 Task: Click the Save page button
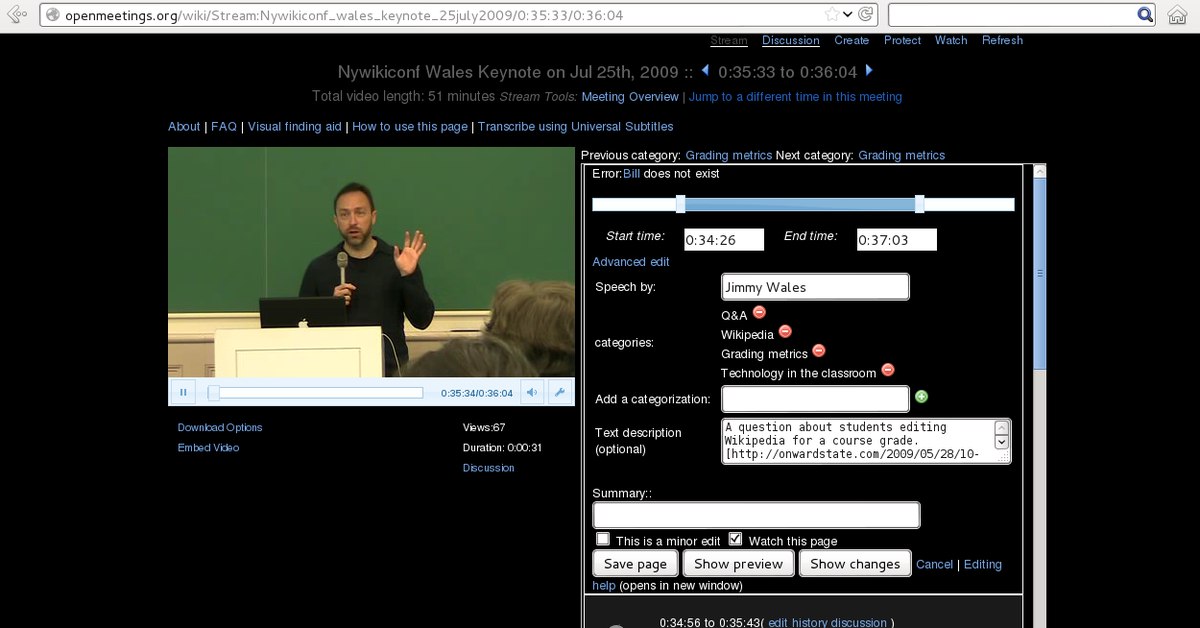click(635, 564)
